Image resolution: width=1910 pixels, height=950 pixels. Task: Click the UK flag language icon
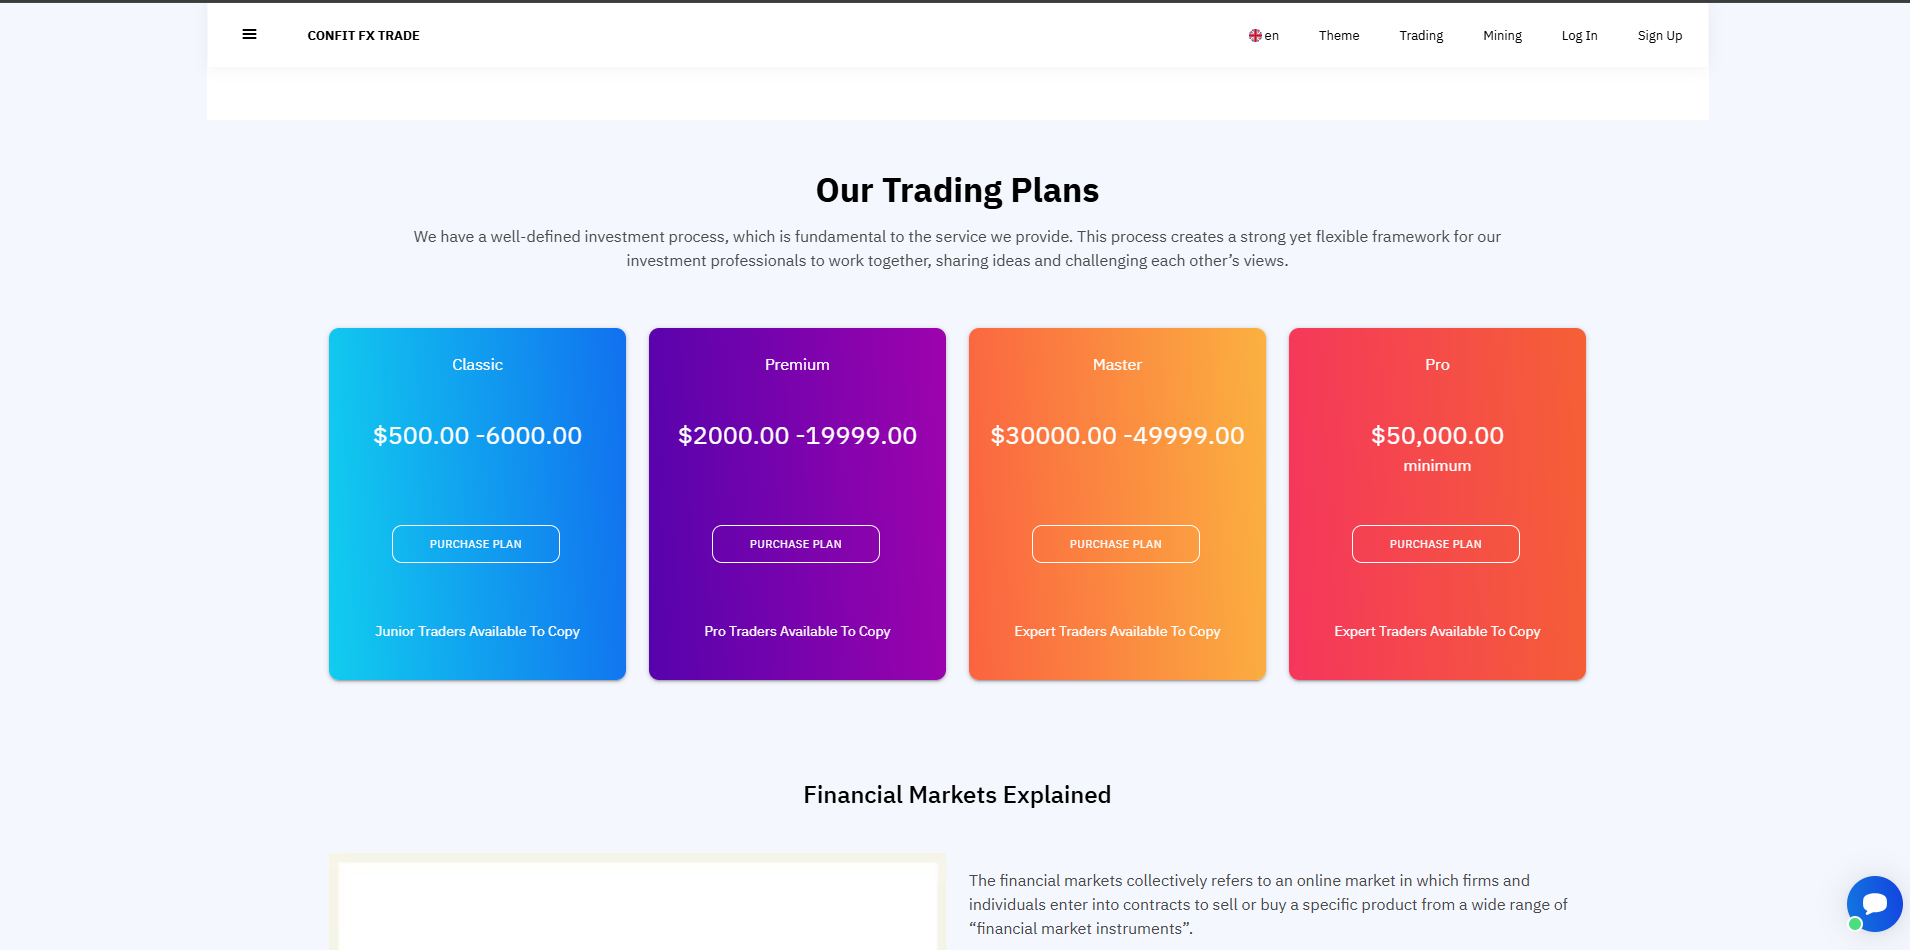(x=1255, y=36)
